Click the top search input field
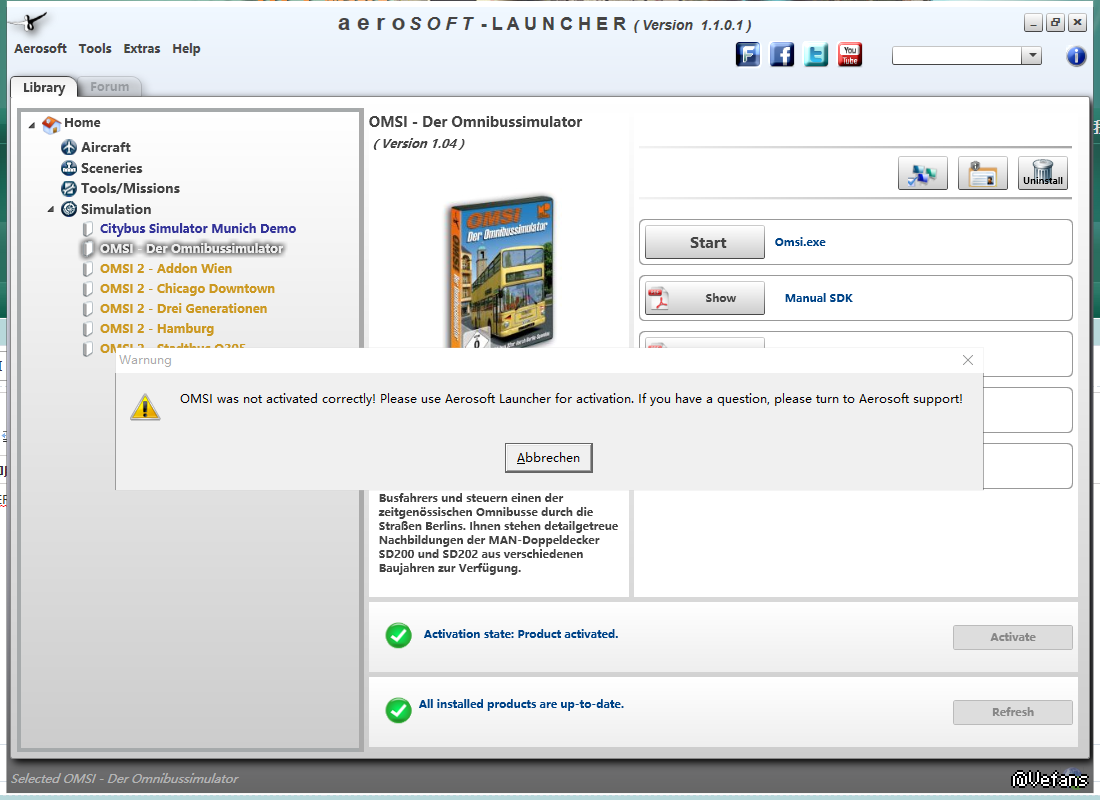Image resolution: width=1100 pixels, height=800 pixels. [x=956, y=55]
